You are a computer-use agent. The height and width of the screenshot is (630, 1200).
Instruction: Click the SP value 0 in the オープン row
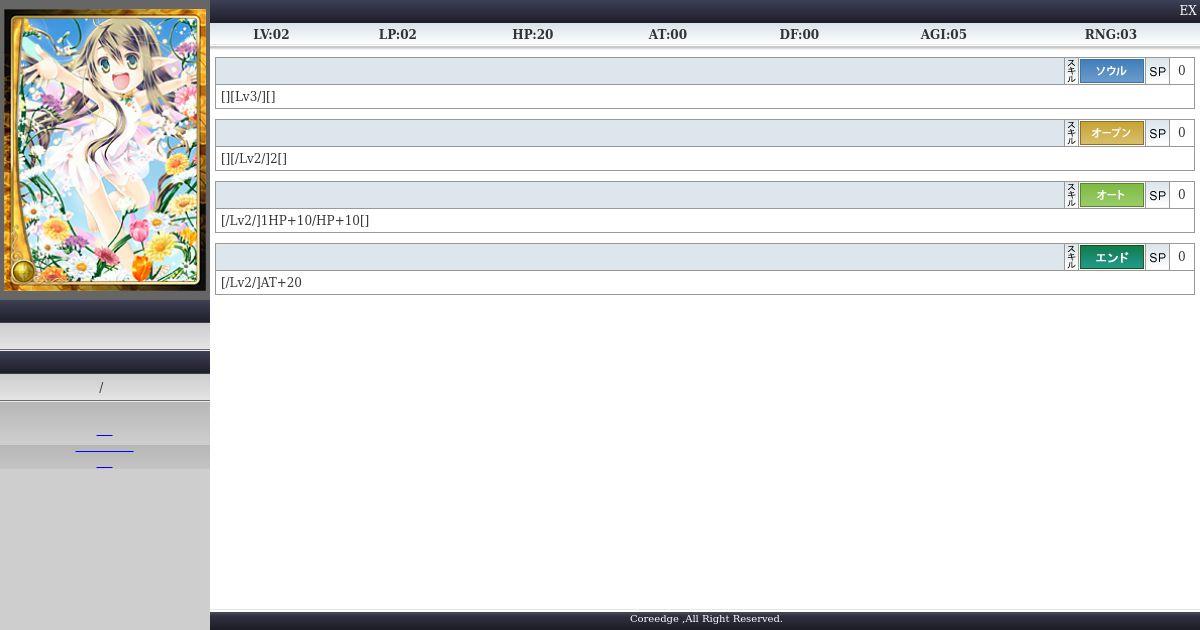point(1182,133)
